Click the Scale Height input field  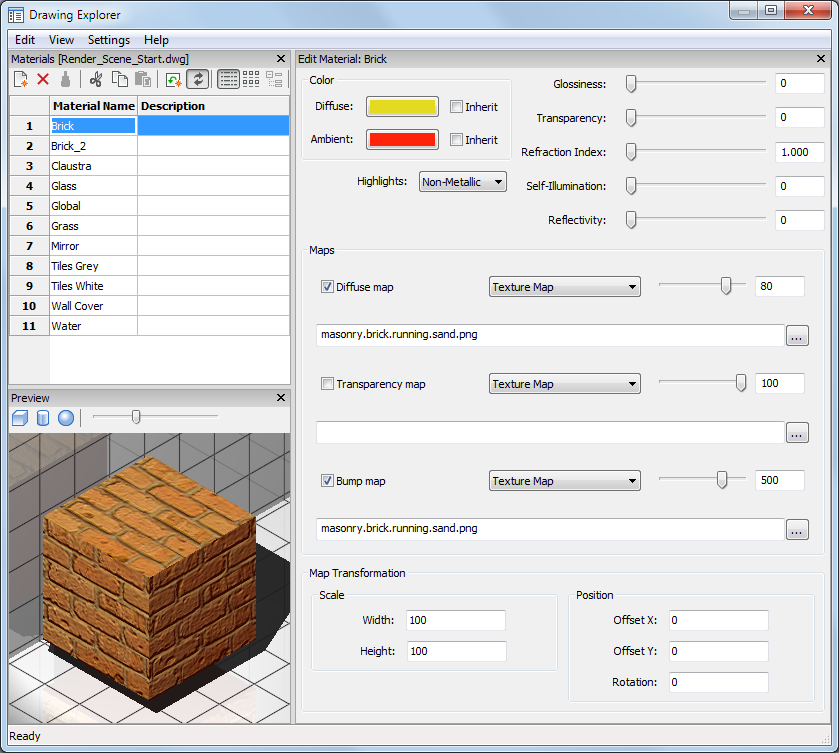point(456,651)
